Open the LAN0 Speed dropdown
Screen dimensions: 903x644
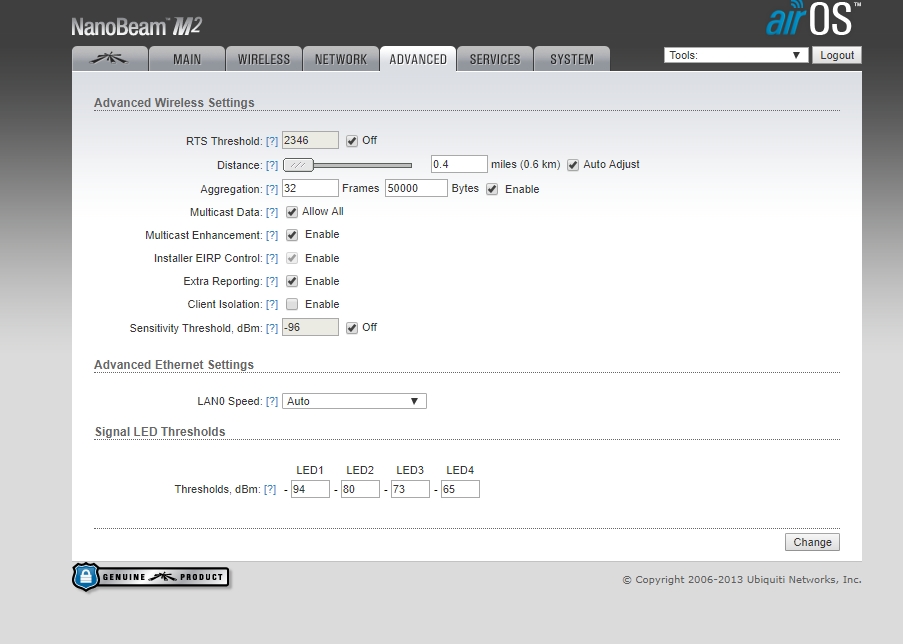[354, 401]
